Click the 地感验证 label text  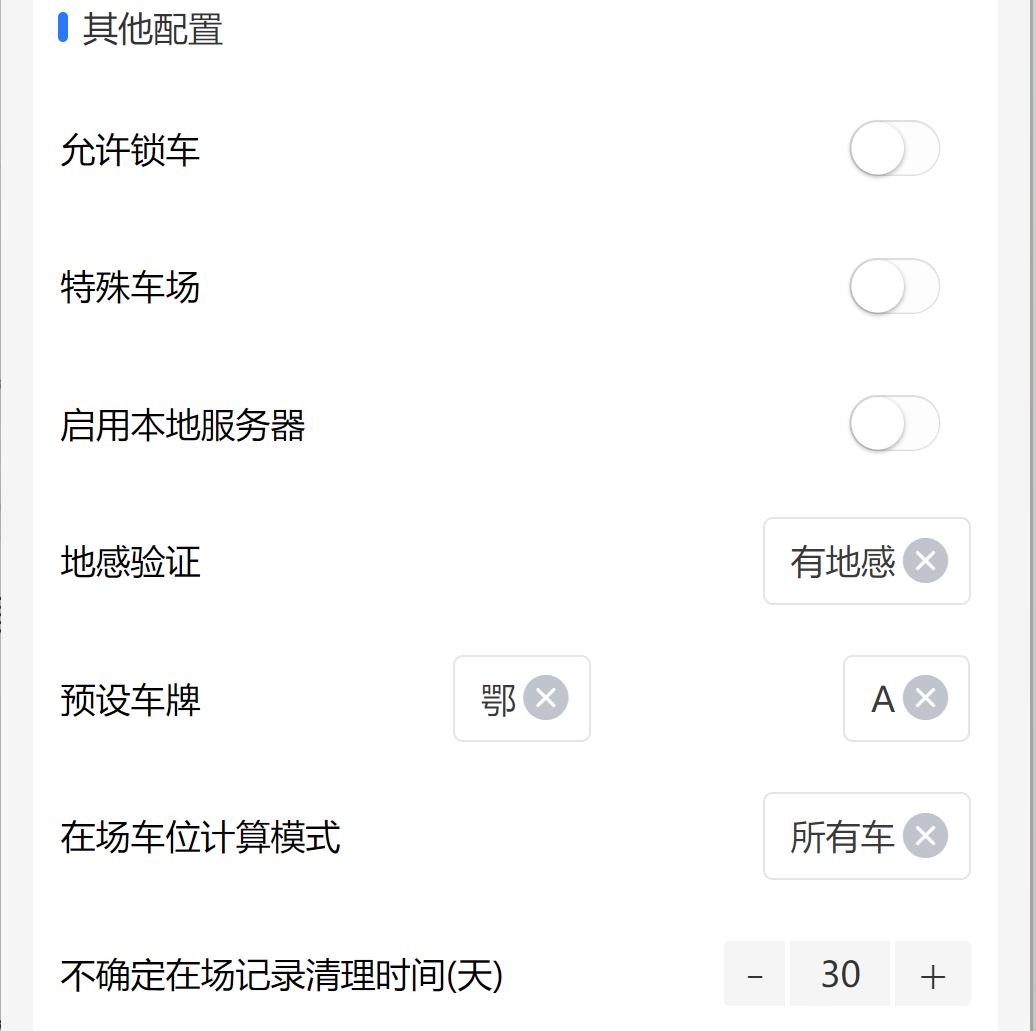[130, 562]
